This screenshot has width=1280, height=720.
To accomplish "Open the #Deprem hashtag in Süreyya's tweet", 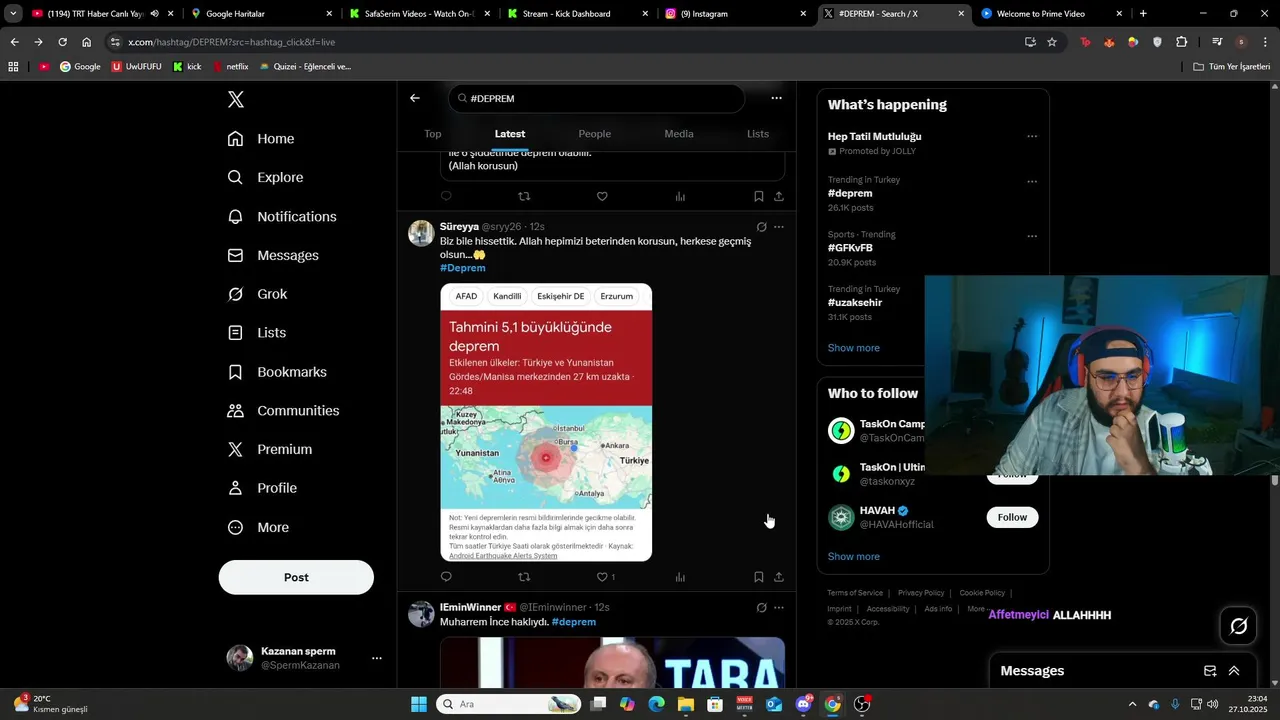I will (x=463, y=268).
